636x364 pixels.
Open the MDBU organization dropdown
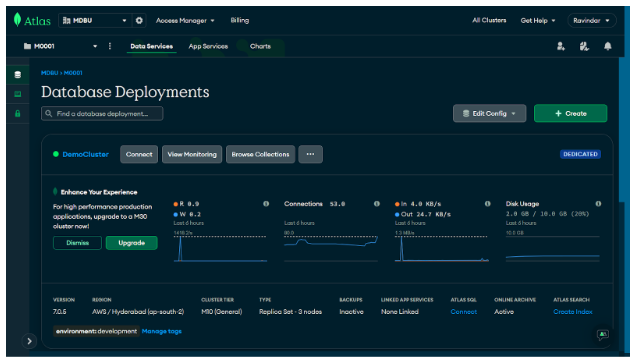coord(95,20)
